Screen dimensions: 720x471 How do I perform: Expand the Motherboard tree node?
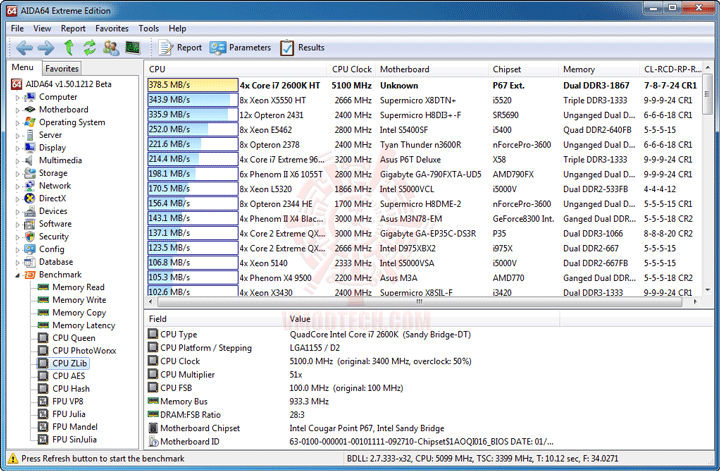(16, 110)
